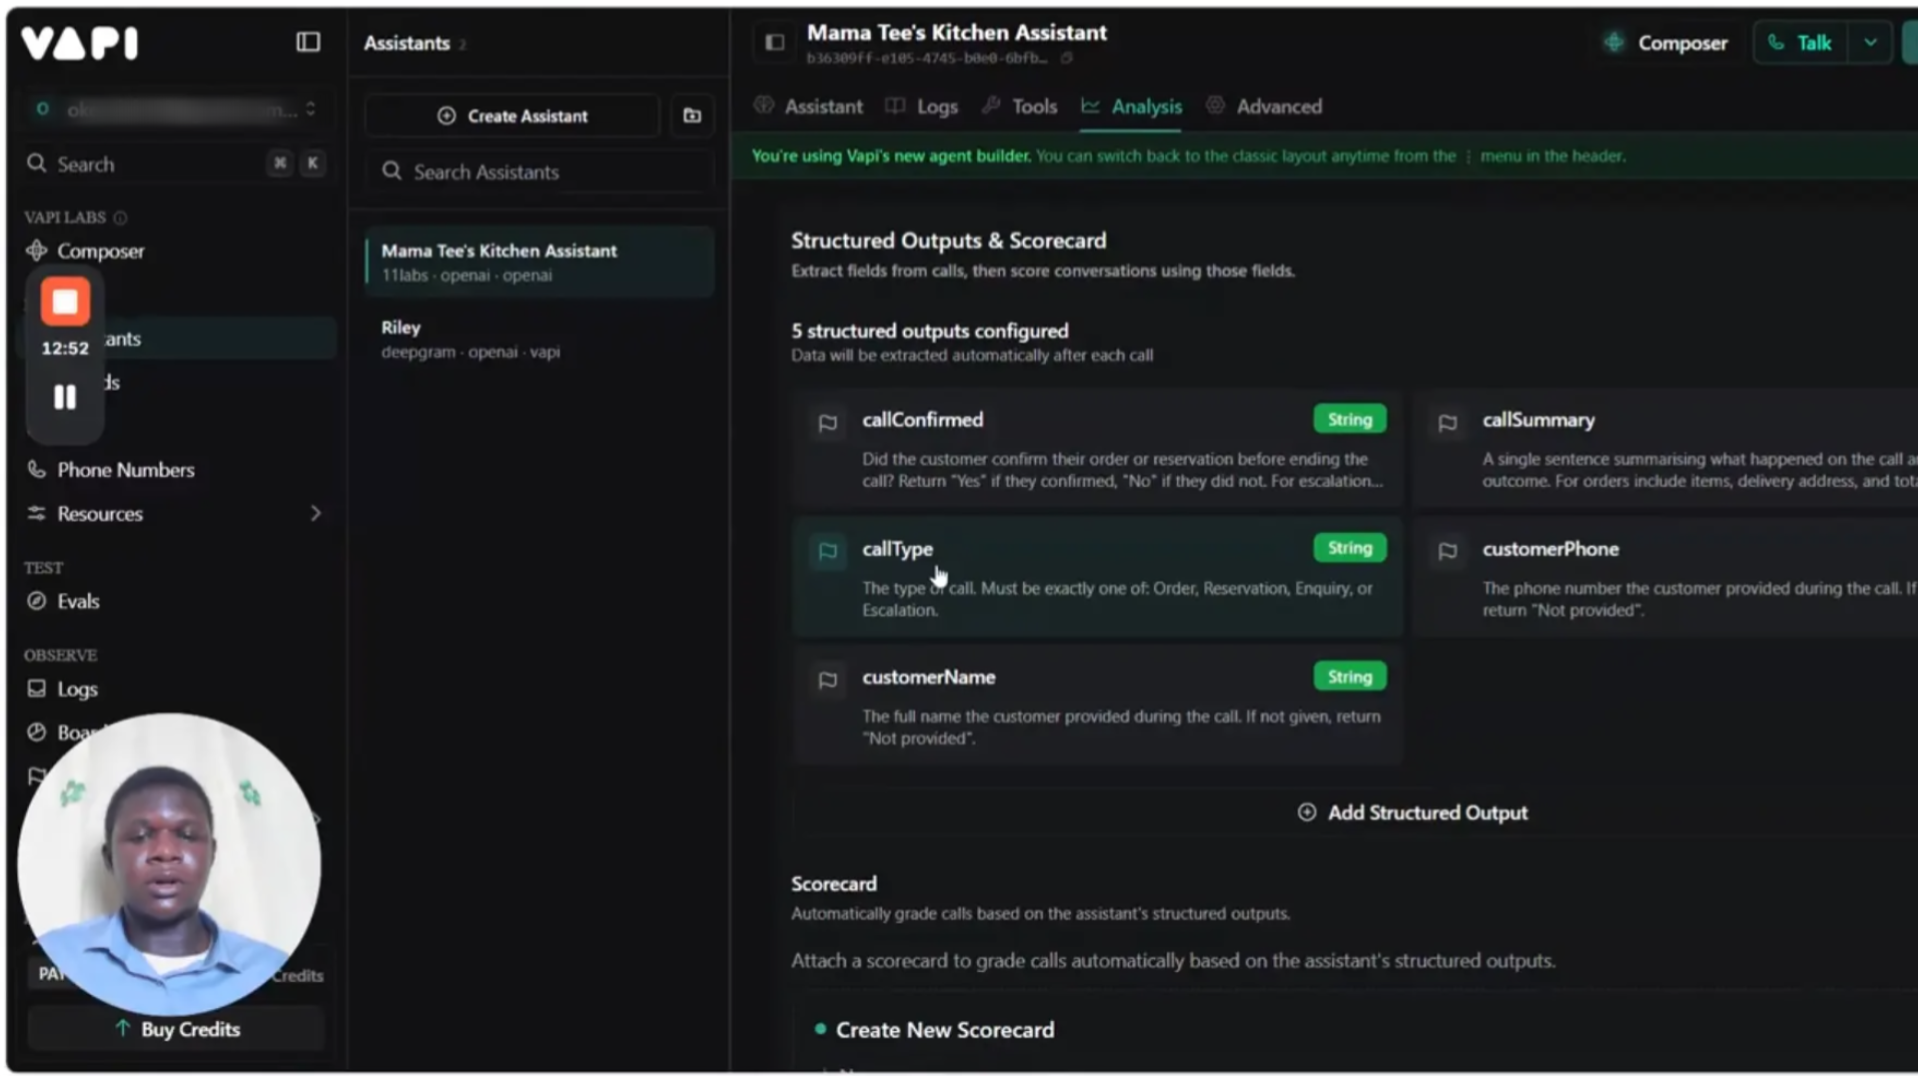
Task: Select the Analysis tab
Action: (1131, 107)
